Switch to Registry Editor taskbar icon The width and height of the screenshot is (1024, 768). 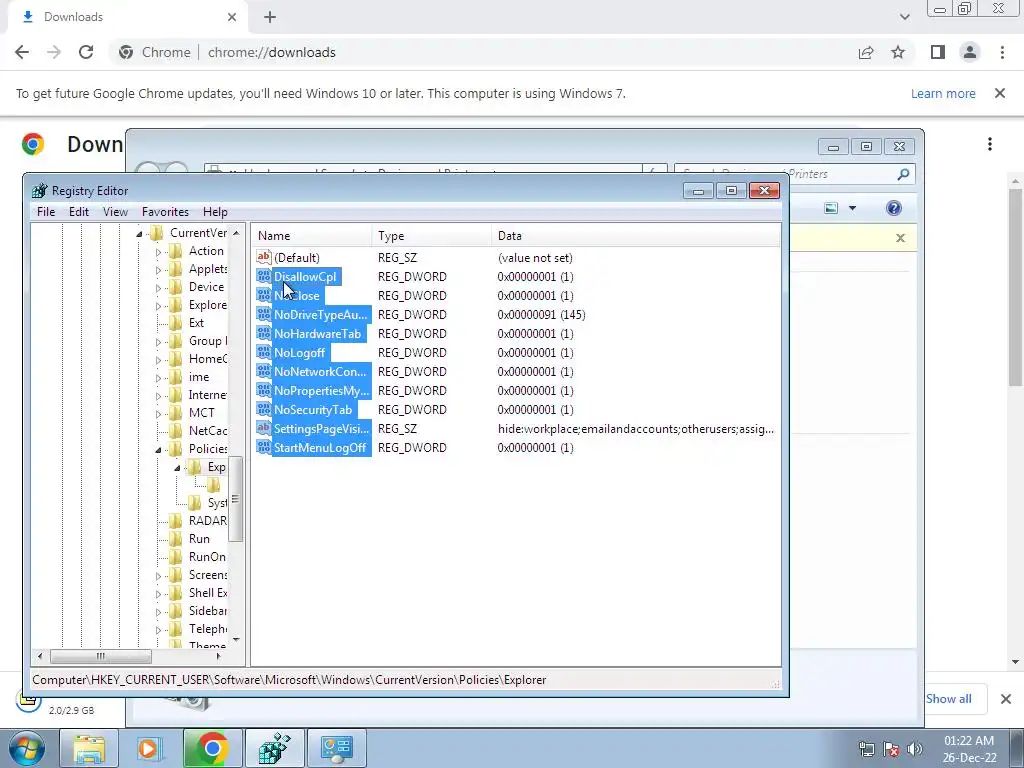pyautogui.click(x=274, y=748)
